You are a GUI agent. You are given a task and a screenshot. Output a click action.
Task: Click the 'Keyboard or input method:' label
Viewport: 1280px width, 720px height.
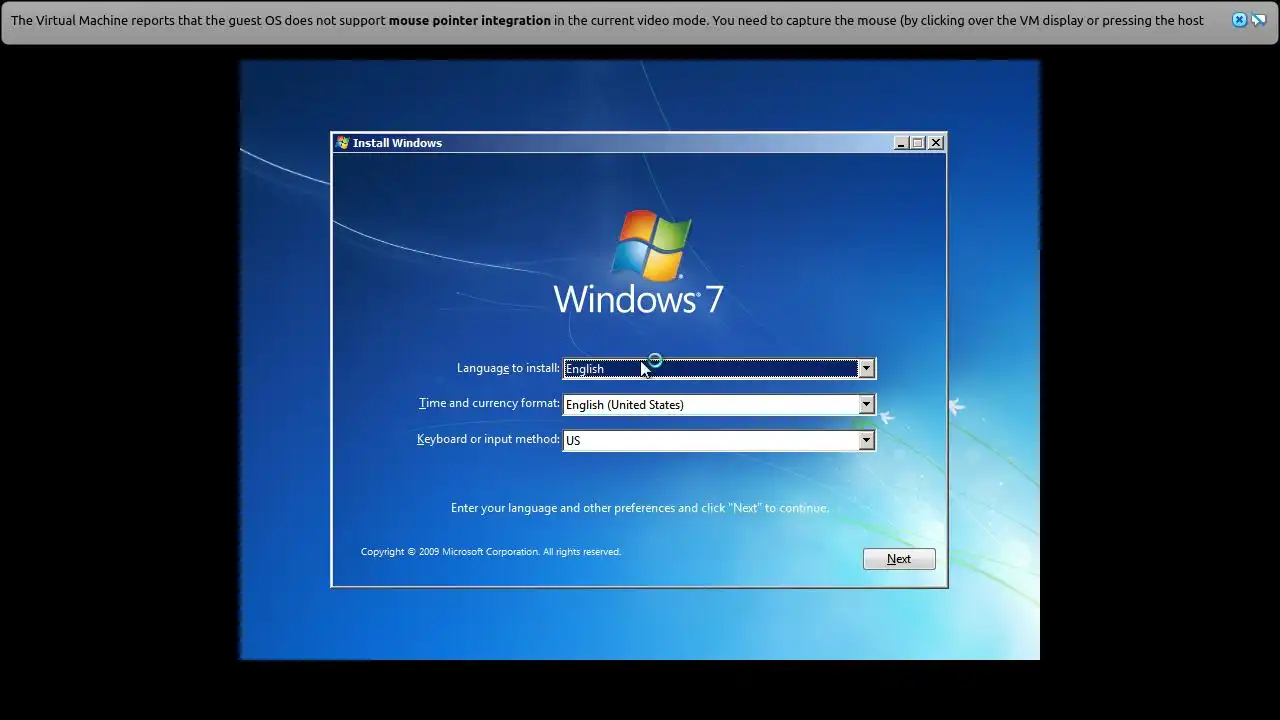pyautogui.click(x=488, y=439)
